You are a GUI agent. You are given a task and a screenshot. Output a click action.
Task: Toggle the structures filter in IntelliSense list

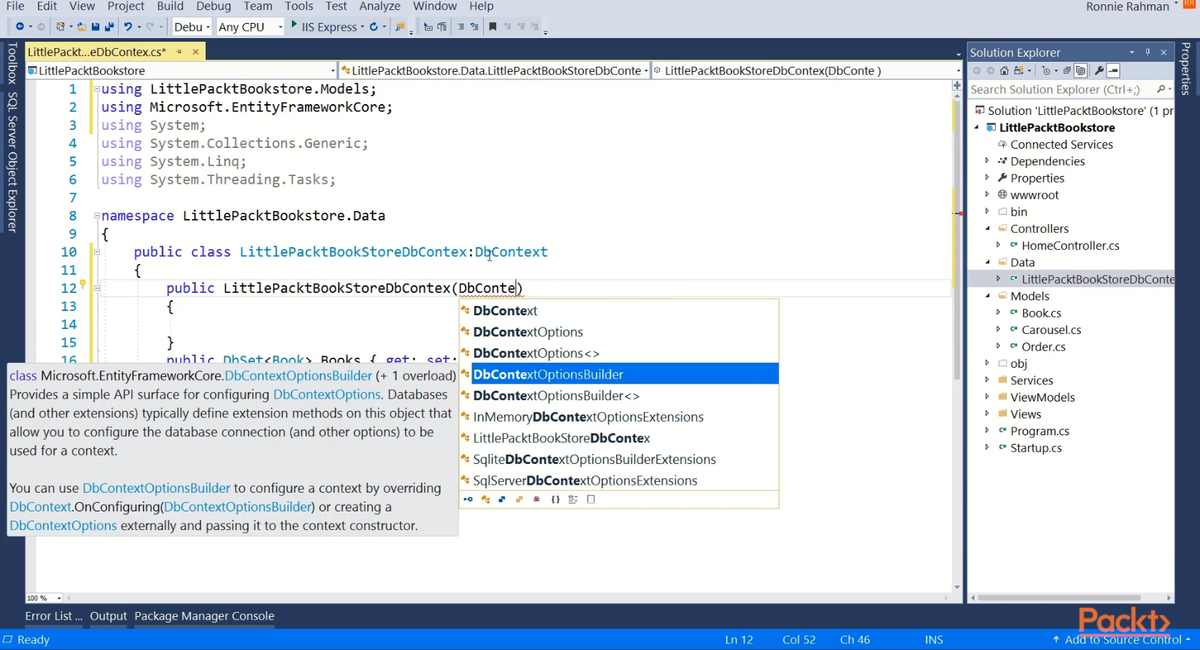[x=502, y=499]
